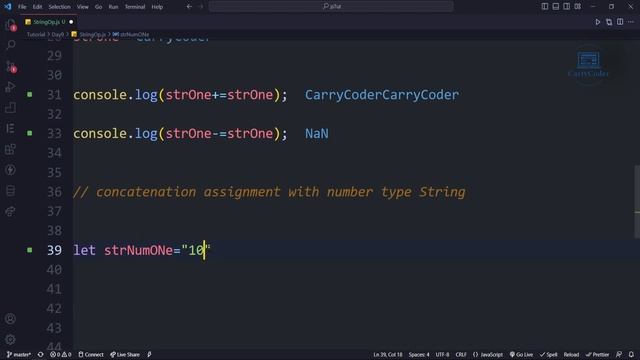Viewport: 640px width, 360px height.
Task: Open the Explorer view in activity bar
Action: [x=11, y=25]
